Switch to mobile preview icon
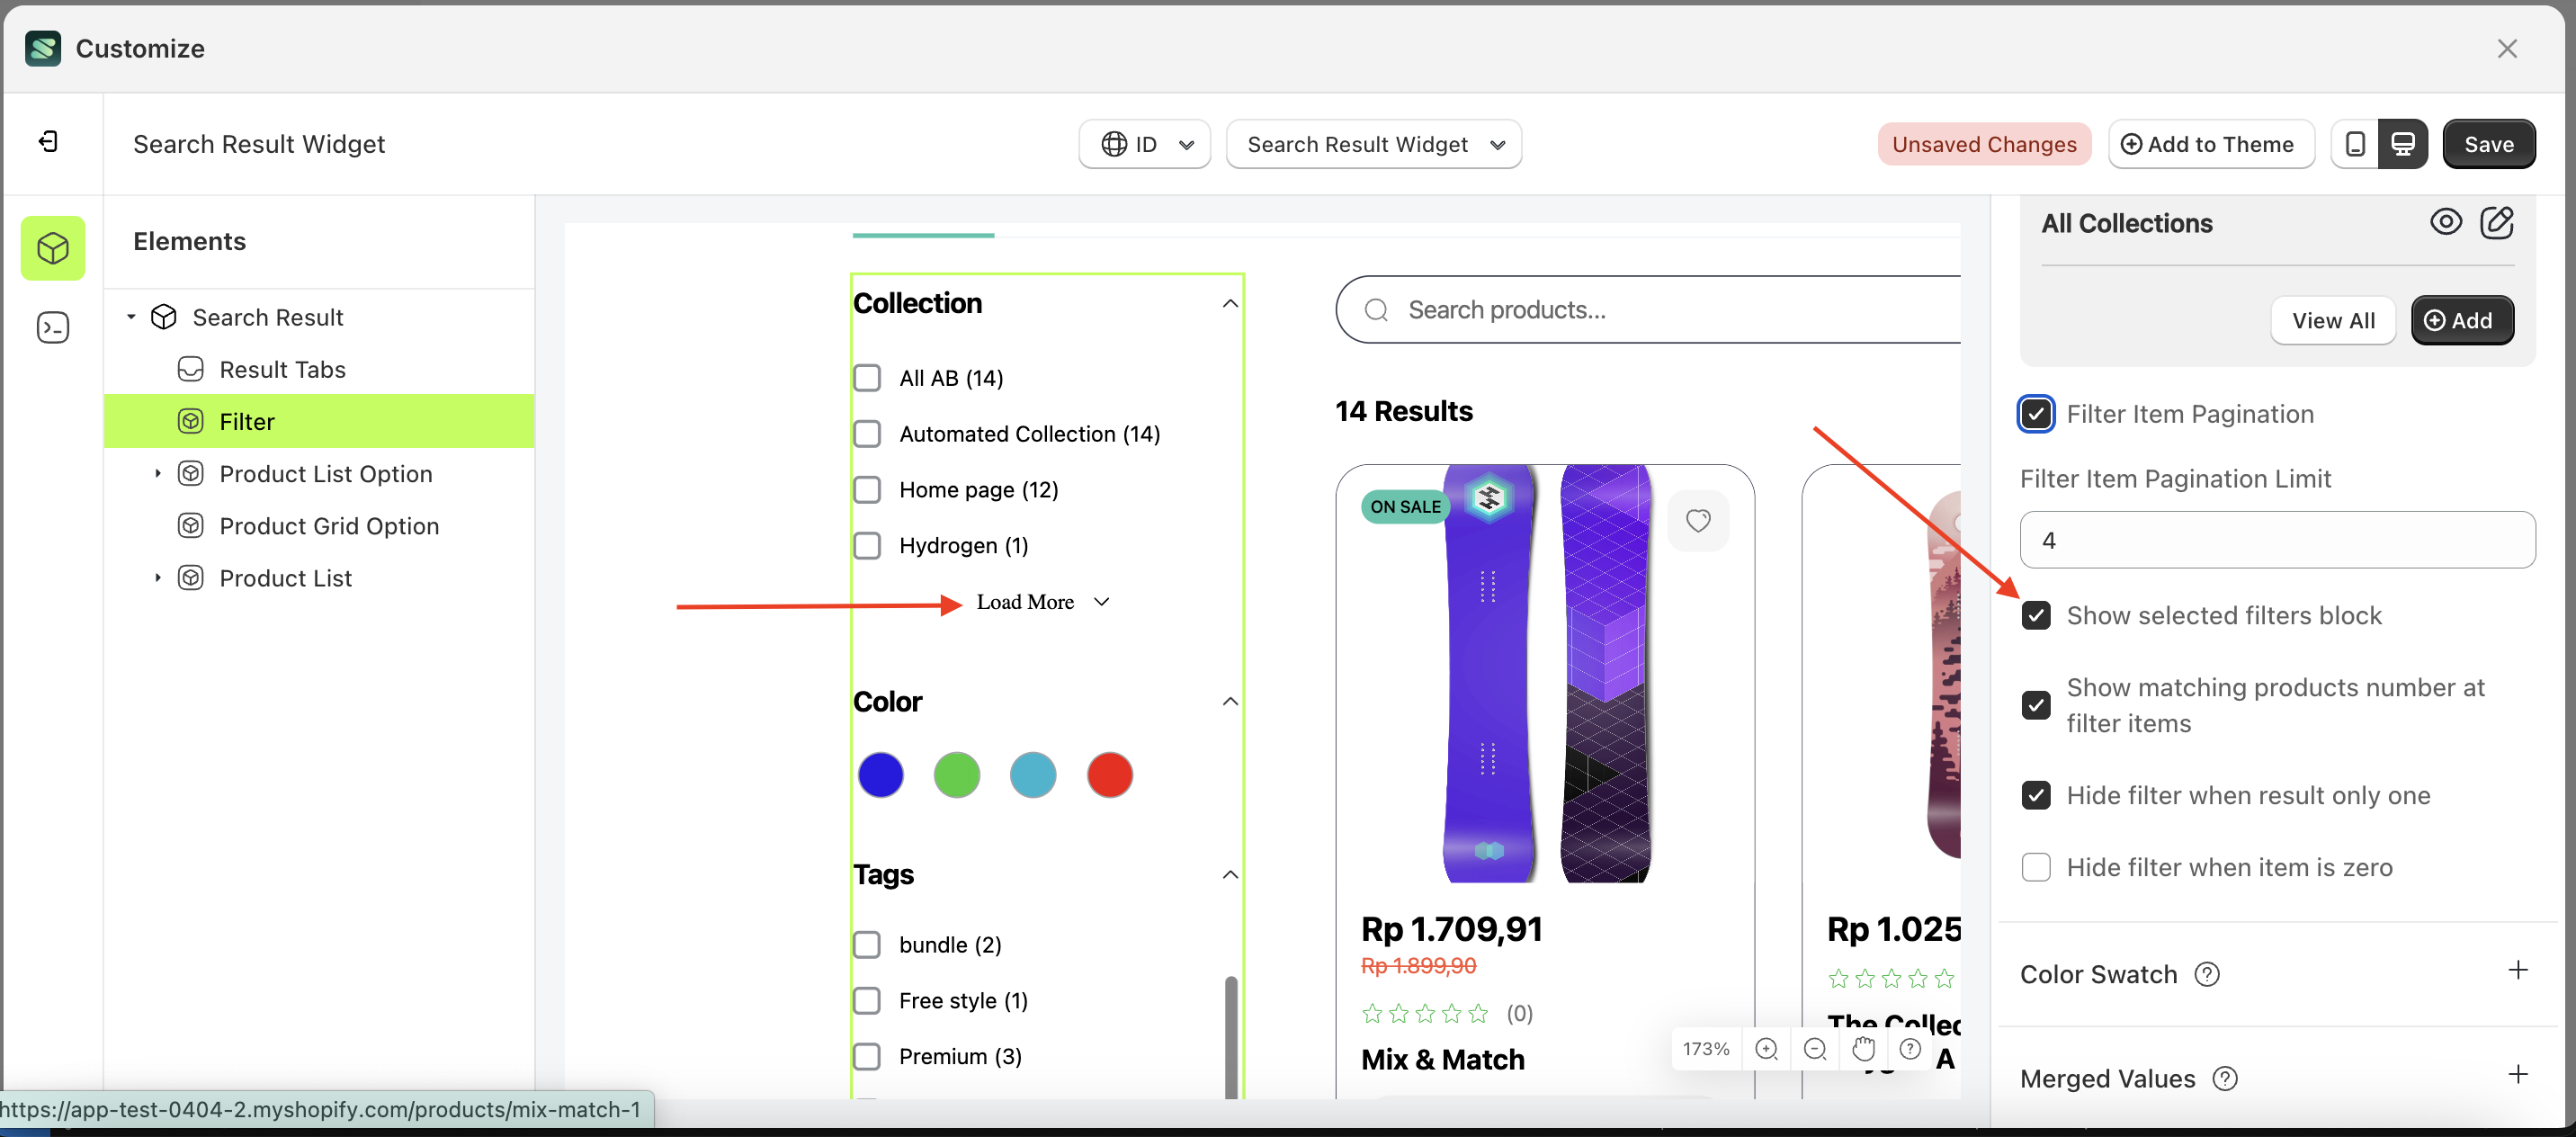Viewport: 2576px width, 1137px height. (x=2355, y=144)
